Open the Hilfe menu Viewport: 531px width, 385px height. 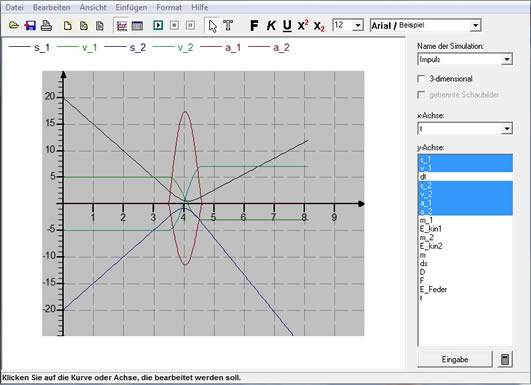tap(199, 7)
